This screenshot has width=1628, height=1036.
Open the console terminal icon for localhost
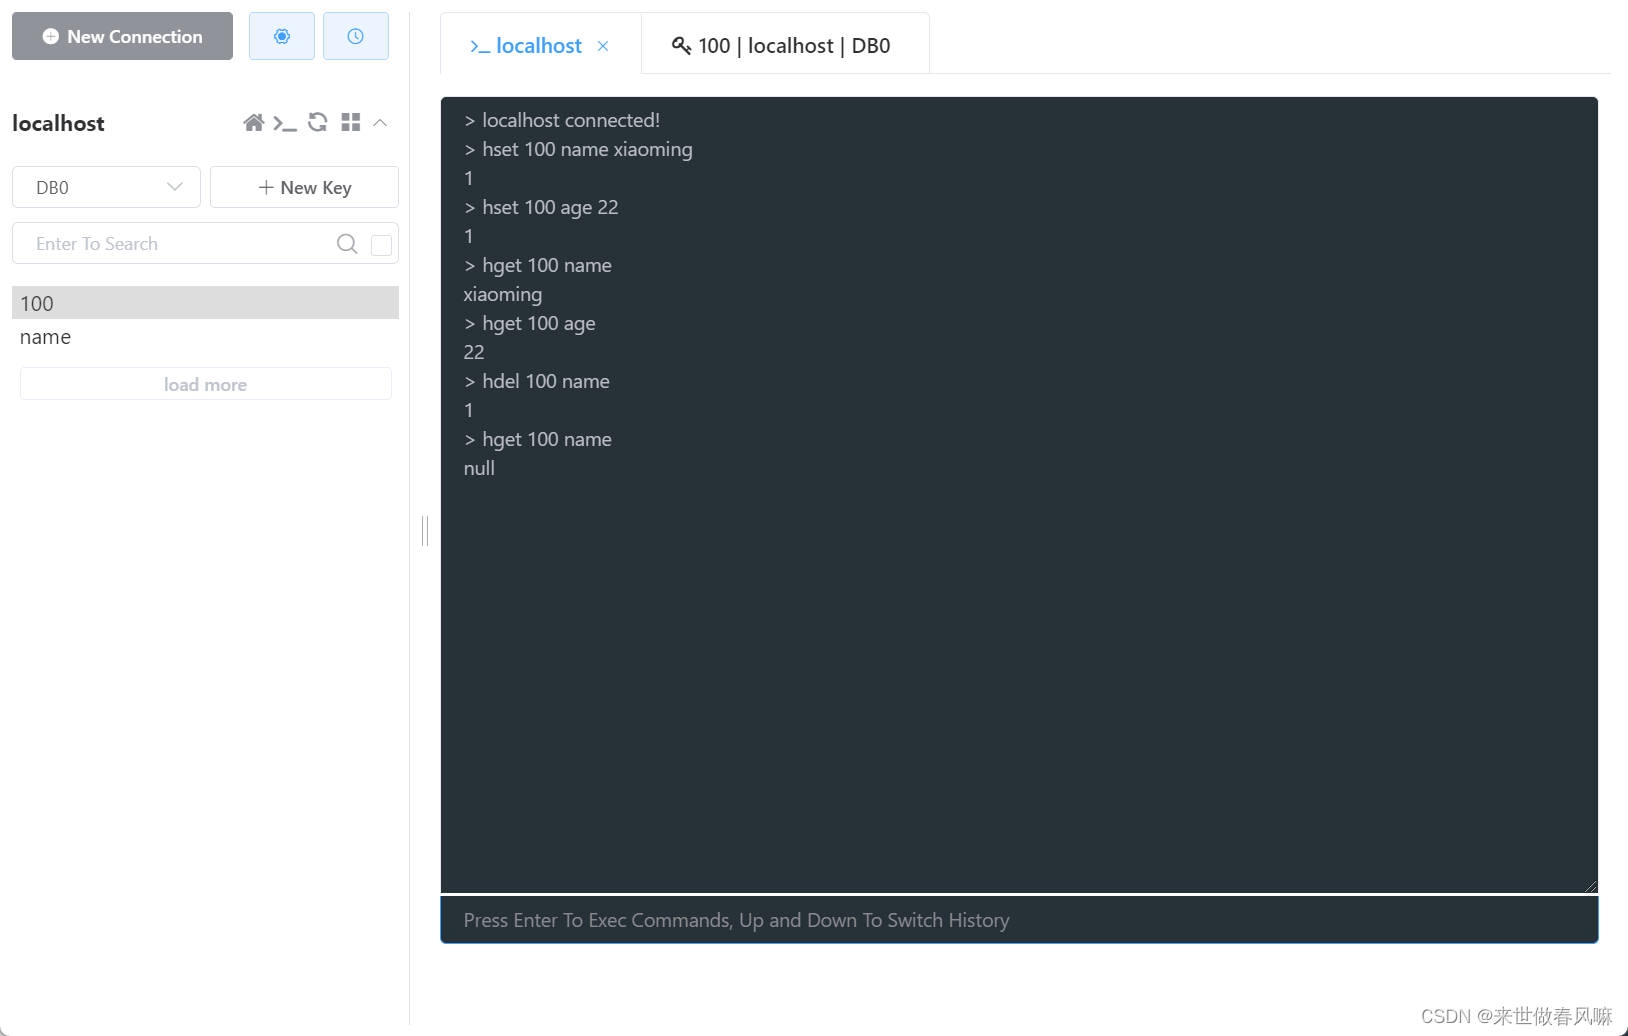(285, 123)
